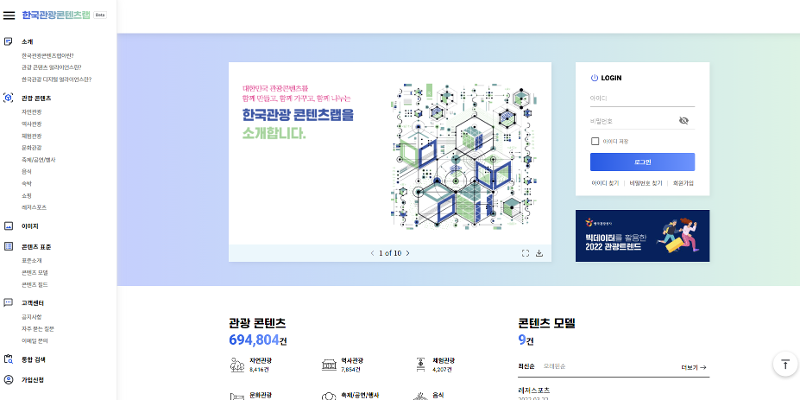This screenshot has width=800, height=400.
Task: Select 쇼핑 in the sidebar
Action: [27, 195]
